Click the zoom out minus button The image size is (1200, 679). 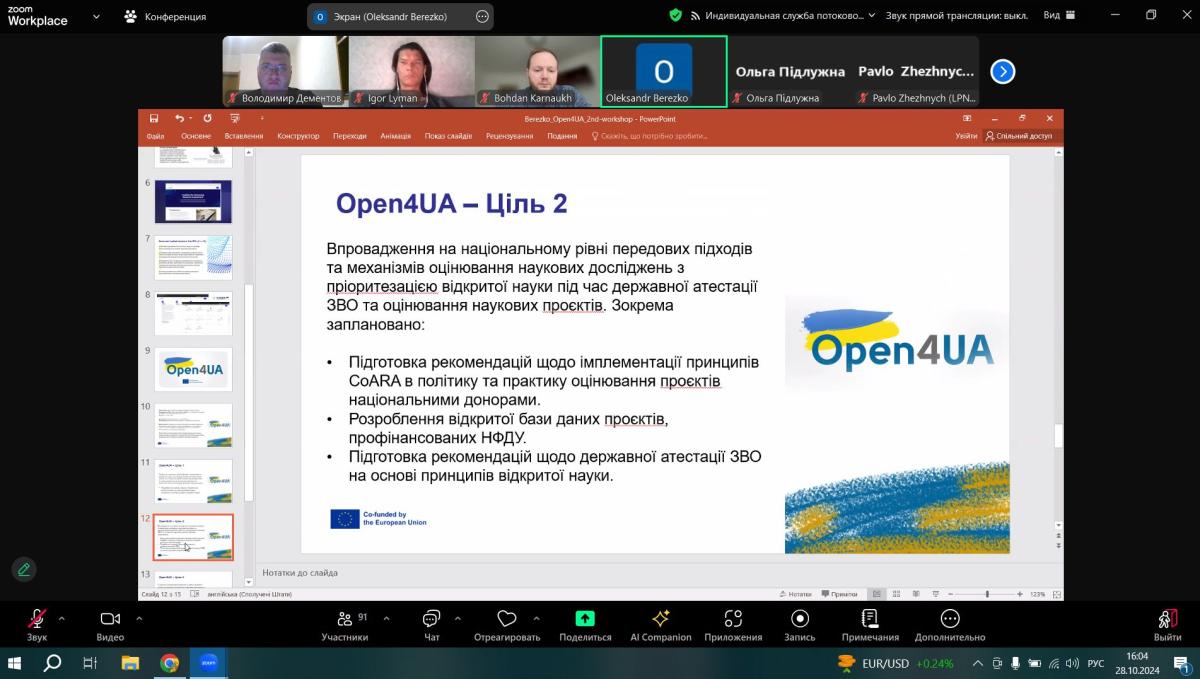(950, 594)
